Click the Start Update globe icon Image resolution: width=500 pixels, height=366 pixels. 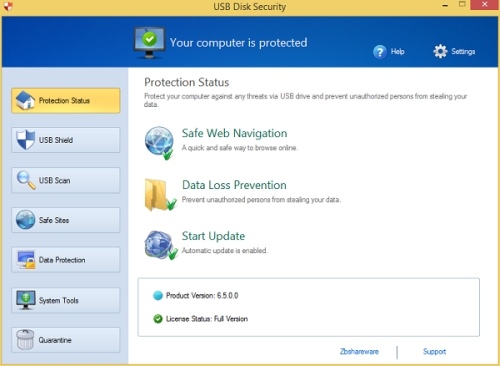click(161, 245)
